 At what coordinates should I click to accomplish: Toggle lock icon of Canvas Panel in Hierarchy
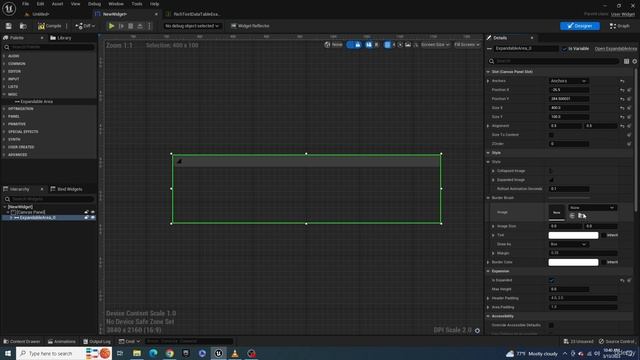coord(86,212)
